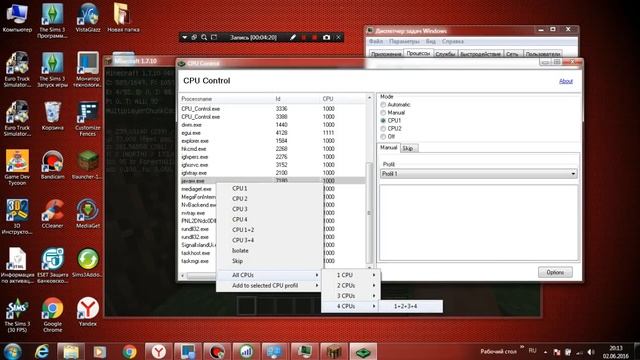Open the VistaGlazz desktop icon
Screen dimensions: 640x360
pos(88,18)
